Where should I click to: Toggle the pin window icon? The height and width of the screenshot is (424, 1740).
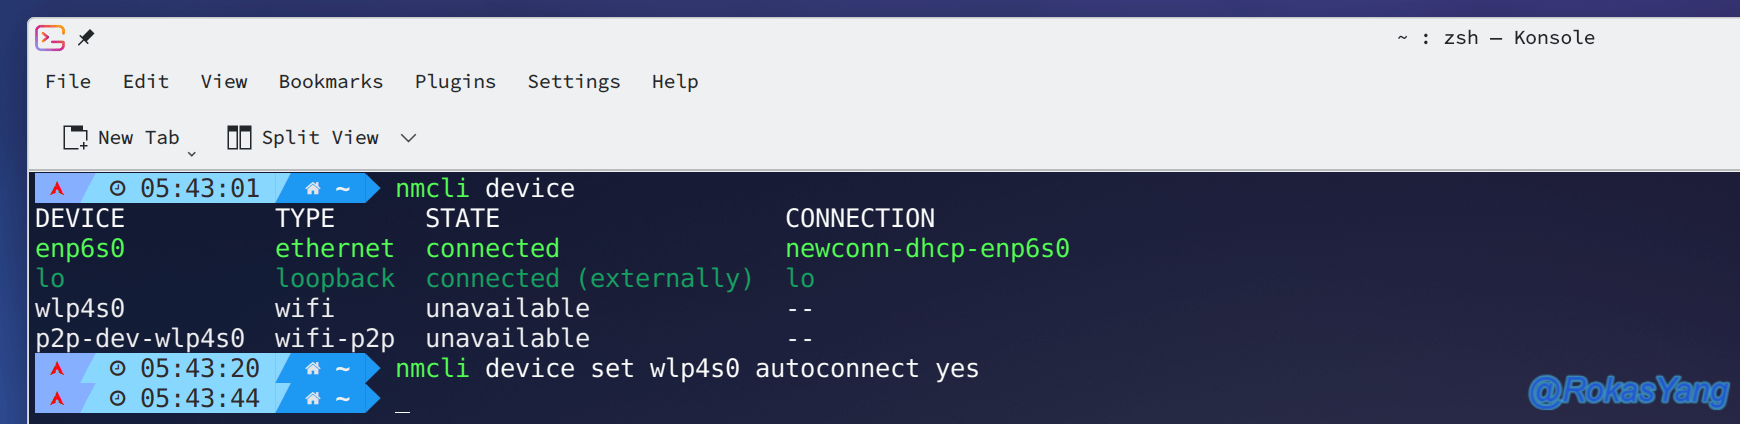tap(86, 38)
